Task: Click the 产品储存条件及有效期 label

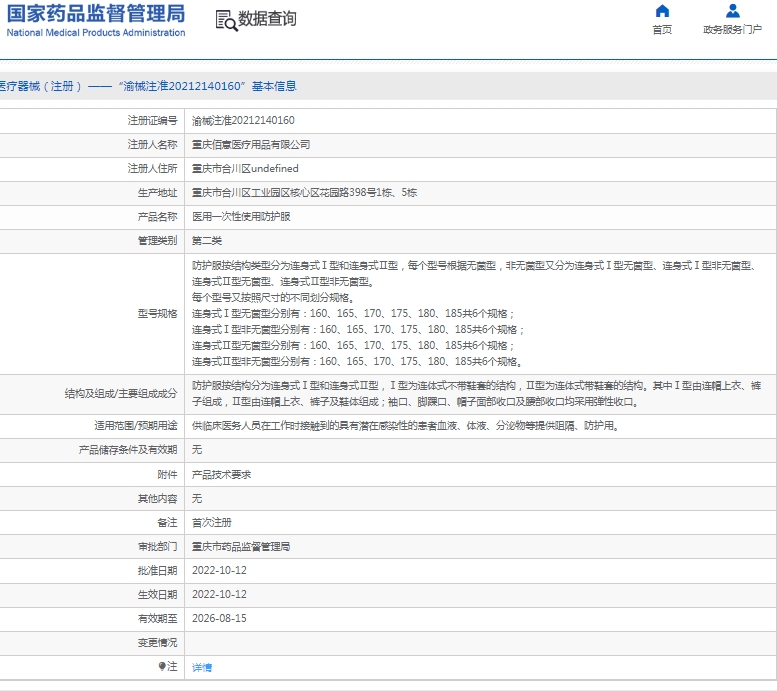Action: tap(128, 450)
